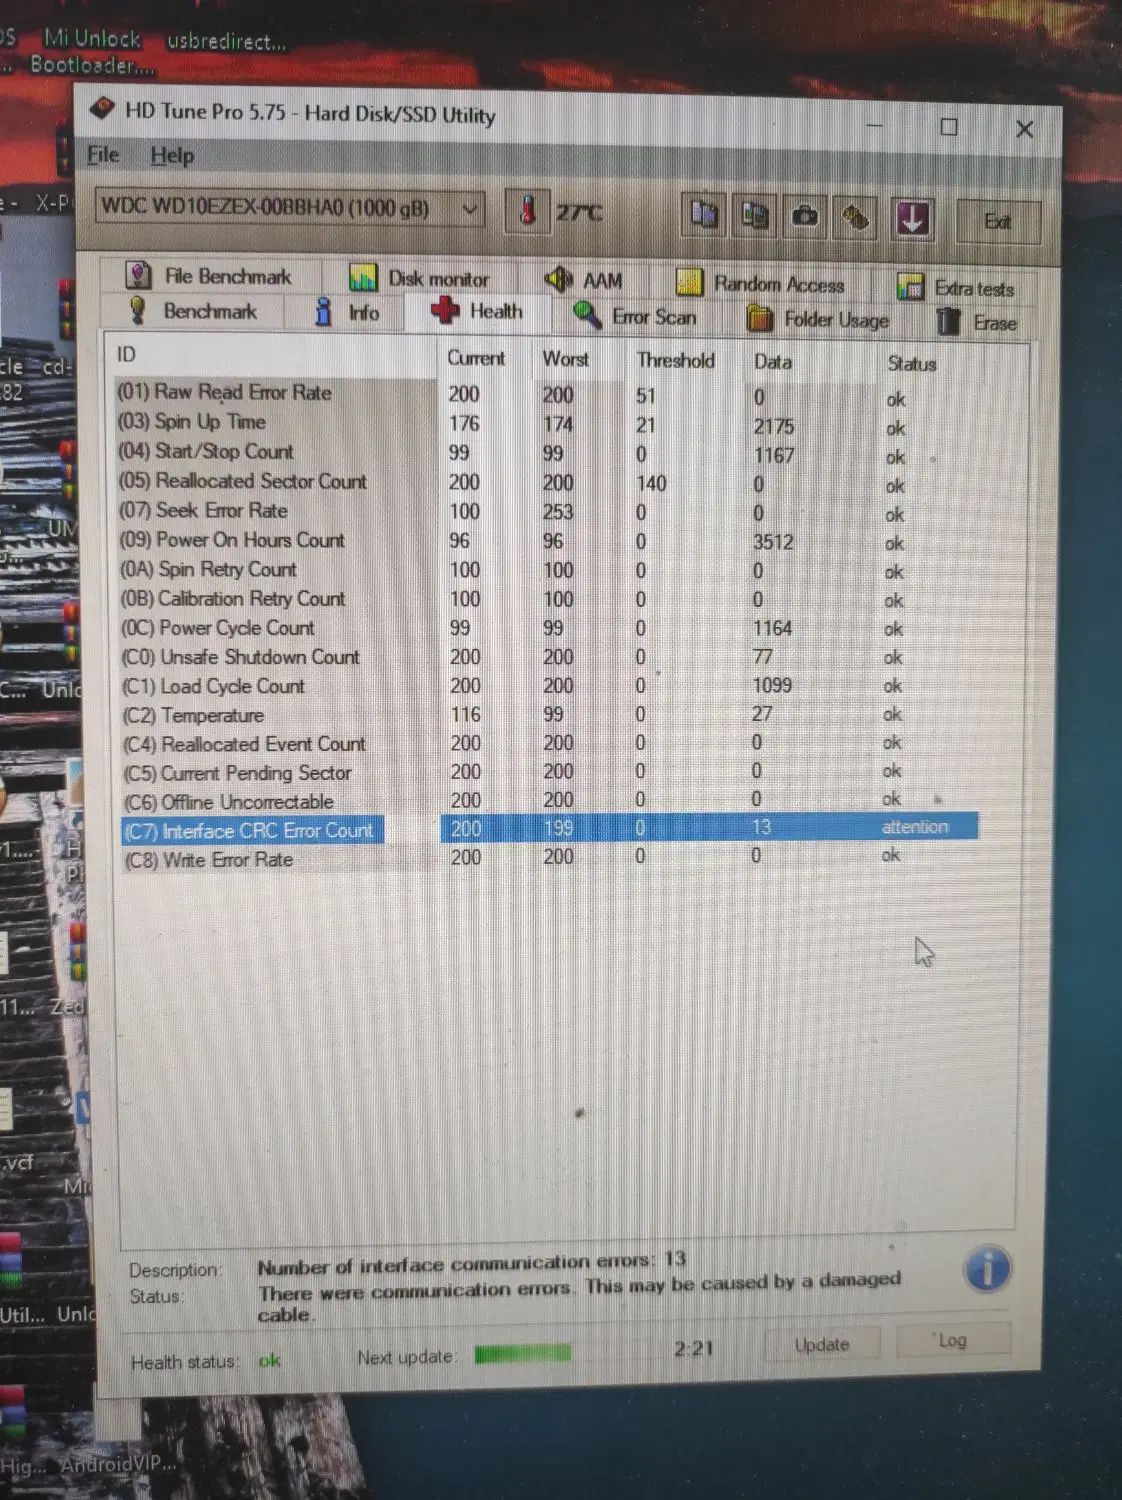Viewport: 1122px width, 1500px height.
Task: Open the Random Access tab
Action: click(x=761, y=284)
